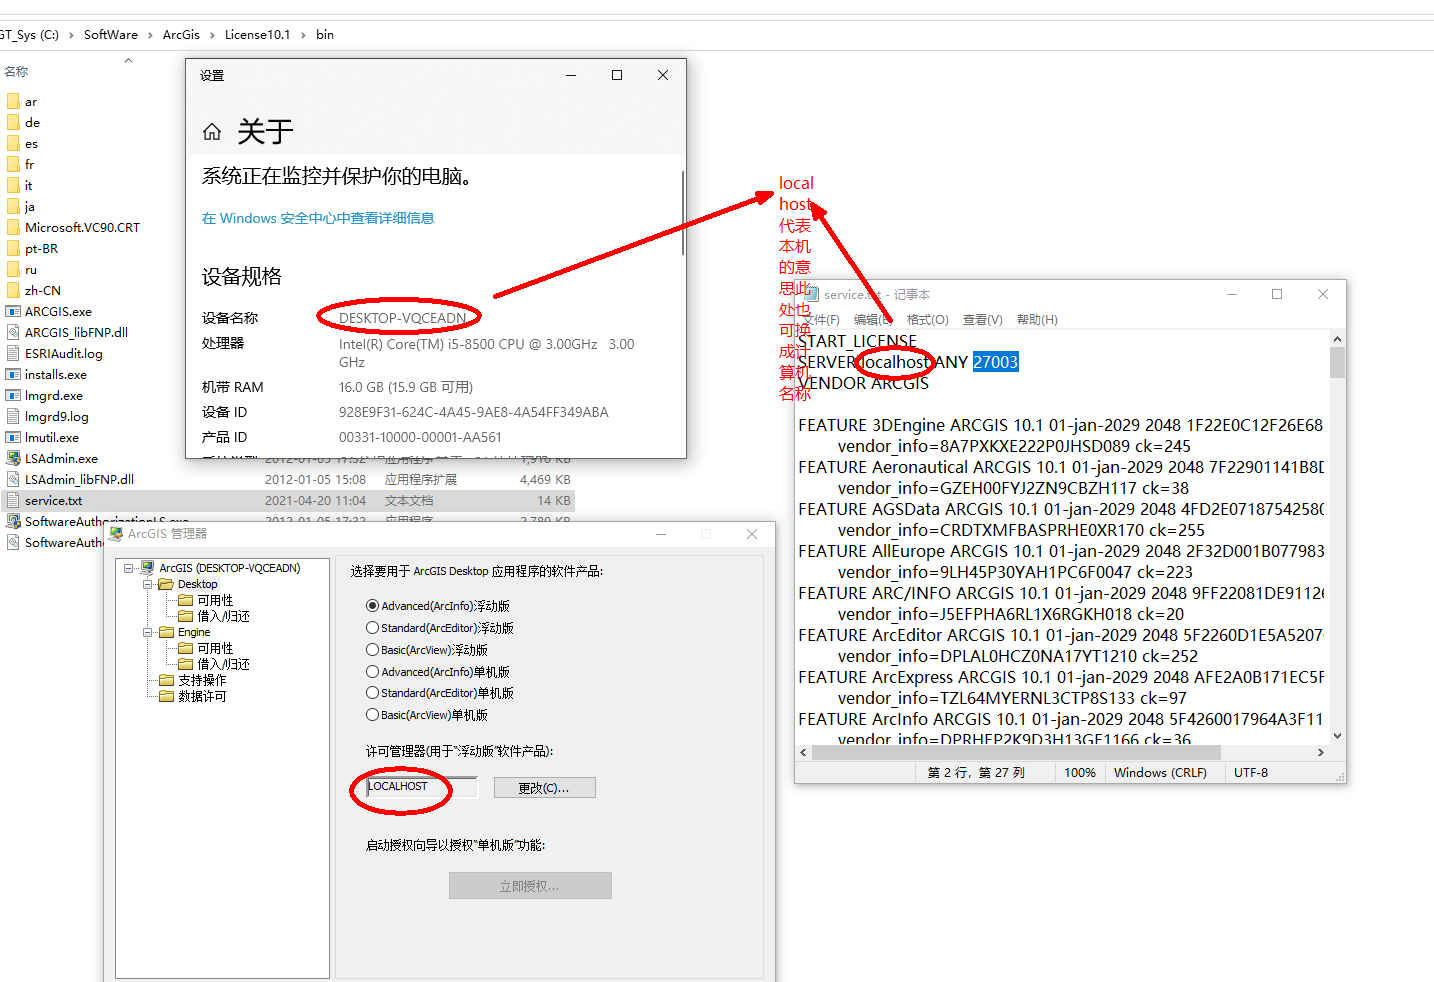The image size is (1434, 982).
Task: Select the Standard(ArcEditor)浮动版 radio button
Action: [372, 627]
